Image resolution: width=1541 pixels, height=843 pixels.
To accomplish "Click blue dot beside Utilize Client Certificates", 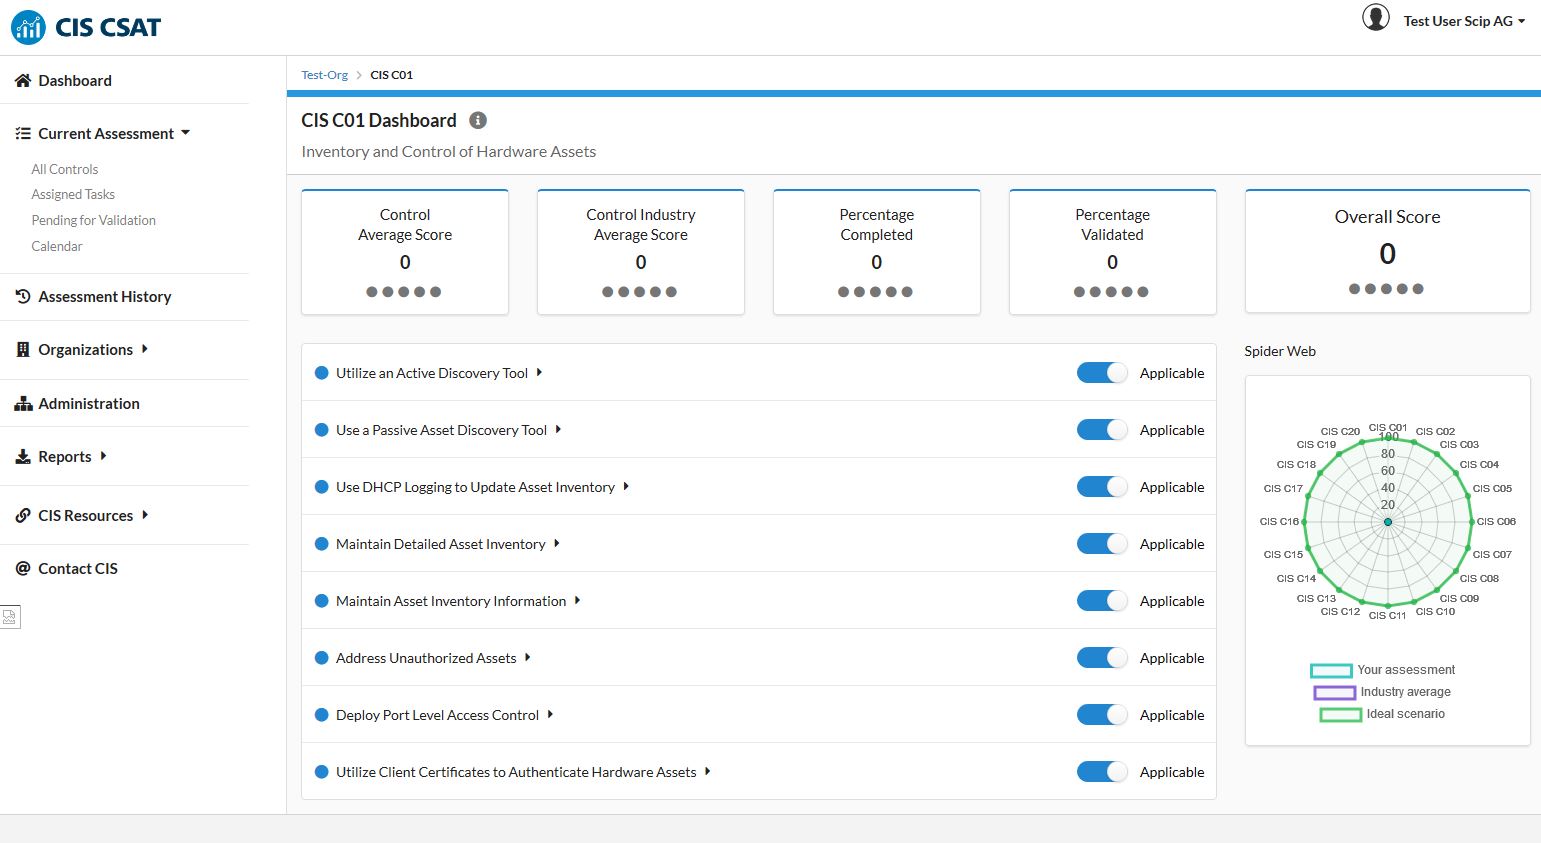I will tap(322, 772).
